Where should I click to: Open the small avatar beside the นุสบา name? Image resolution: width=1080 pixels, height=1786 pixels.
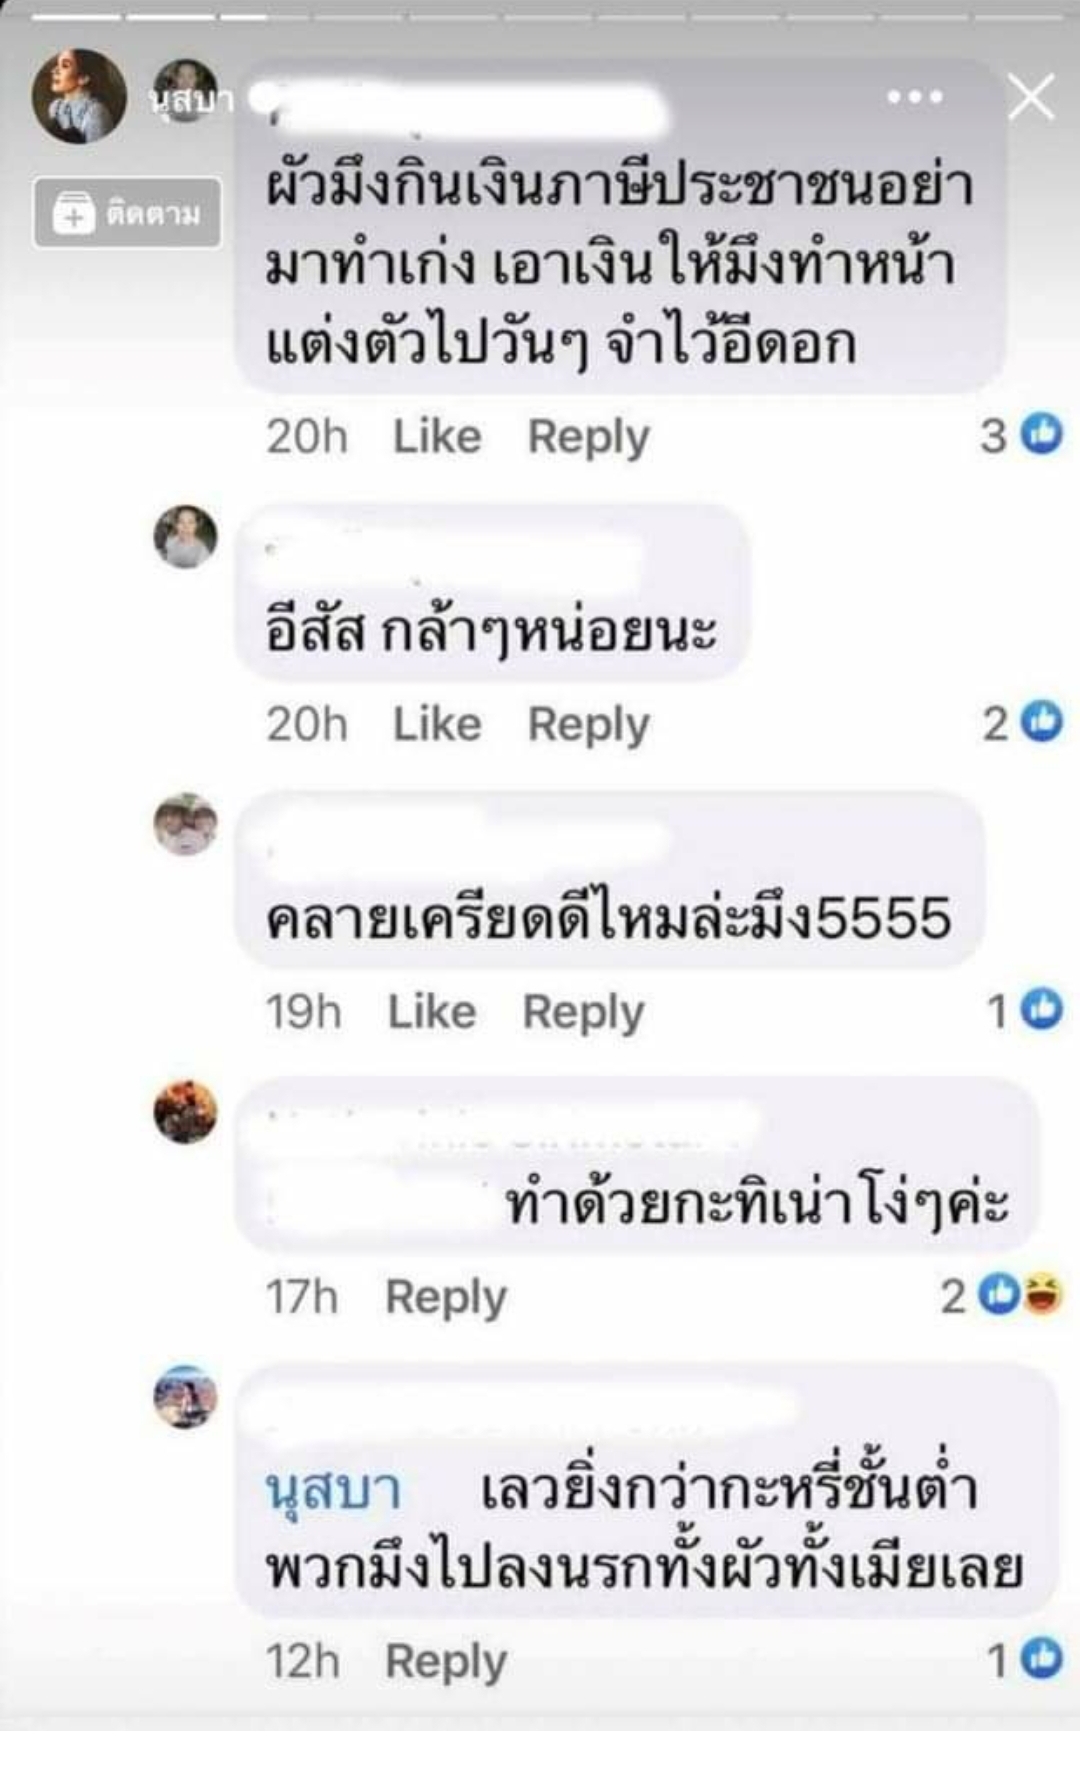[x=184, y=90]
